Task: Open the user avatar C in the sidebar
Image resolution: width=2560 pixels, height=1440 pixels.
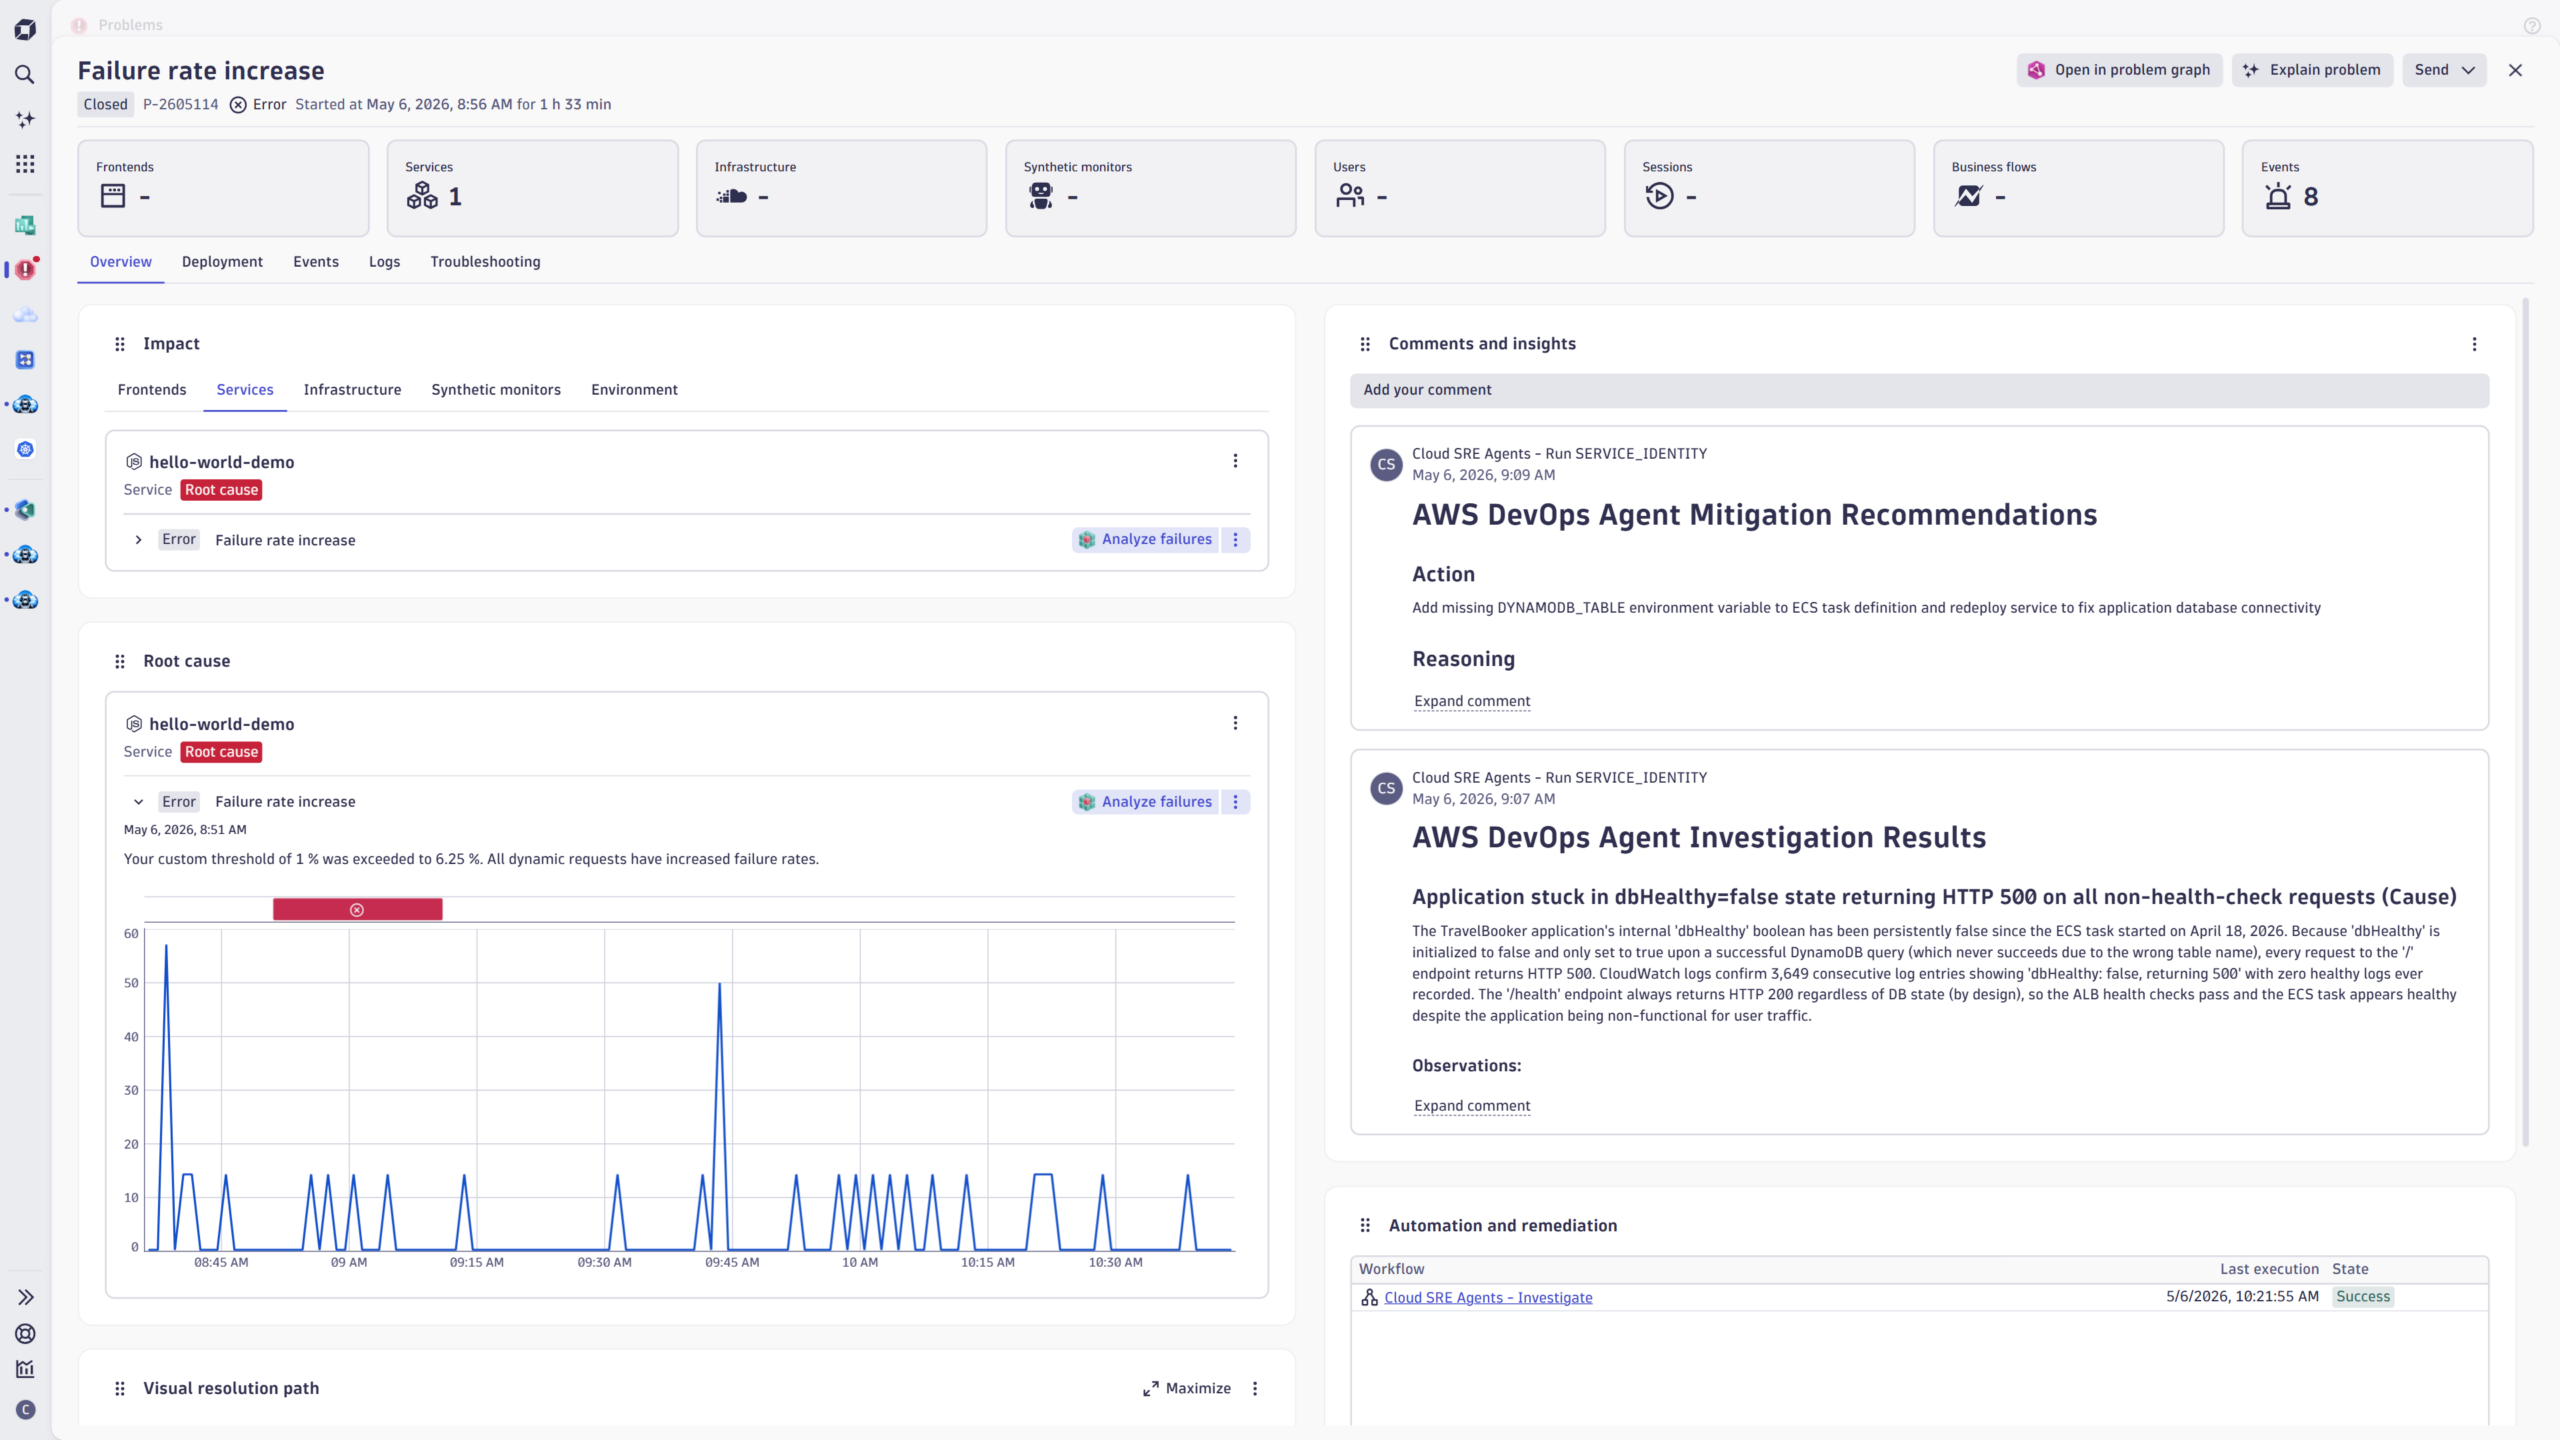Action: point(25,1410)
